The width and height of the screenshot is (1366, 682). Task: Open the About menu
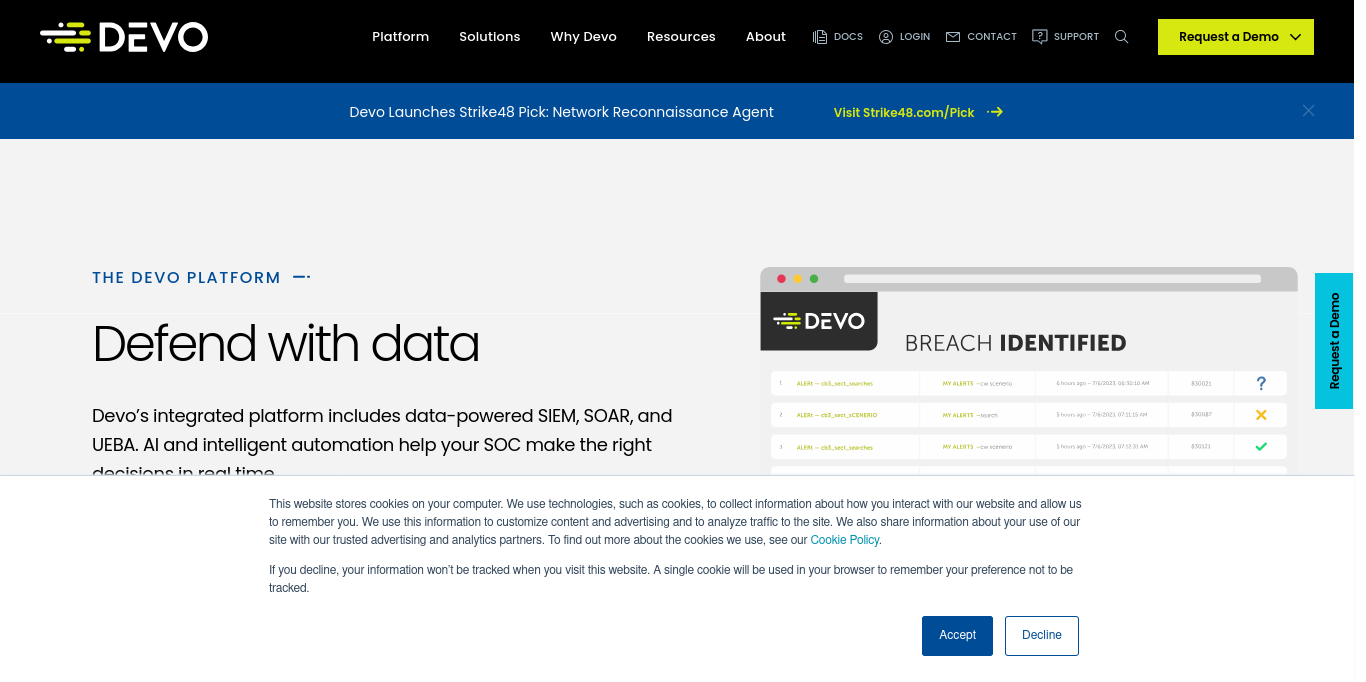tap(766, 37)
